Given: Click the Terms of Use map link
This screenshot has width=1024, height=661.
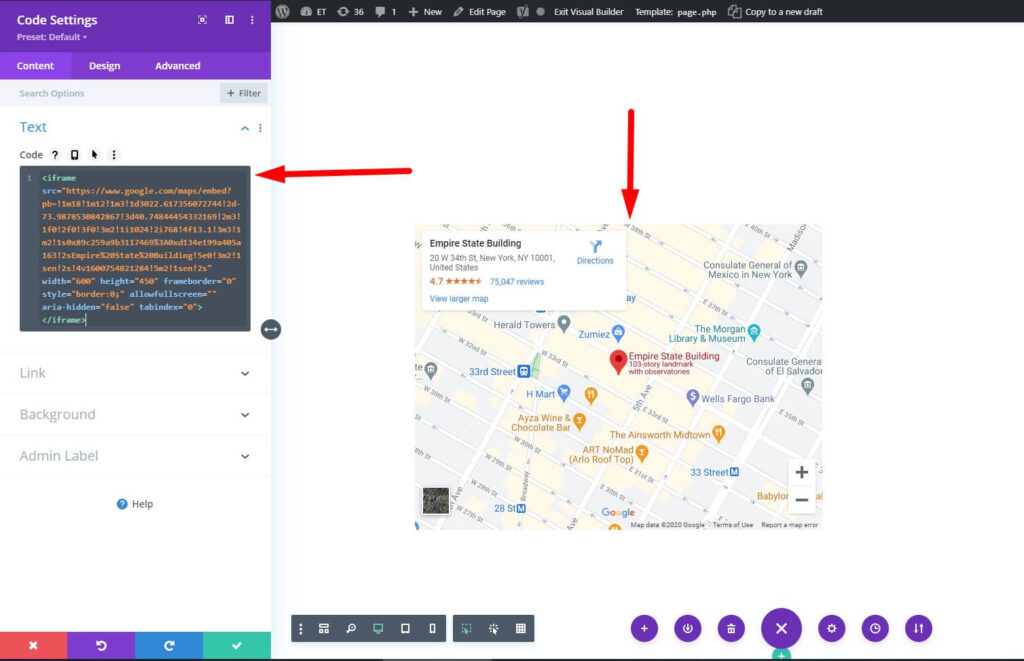Looking at the screenshot, I should click(733, 525).
